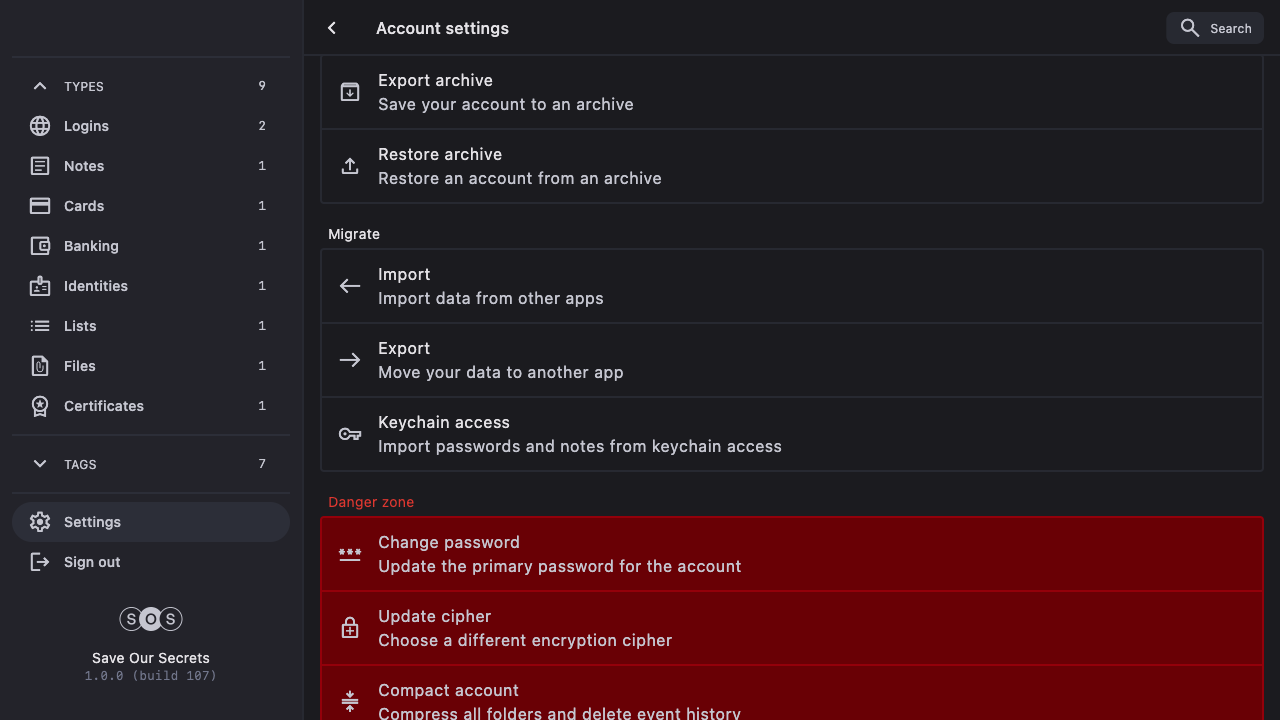Select Lists in the sidebar
This screenshot has height=720, width=1280.
click(80, 326)
